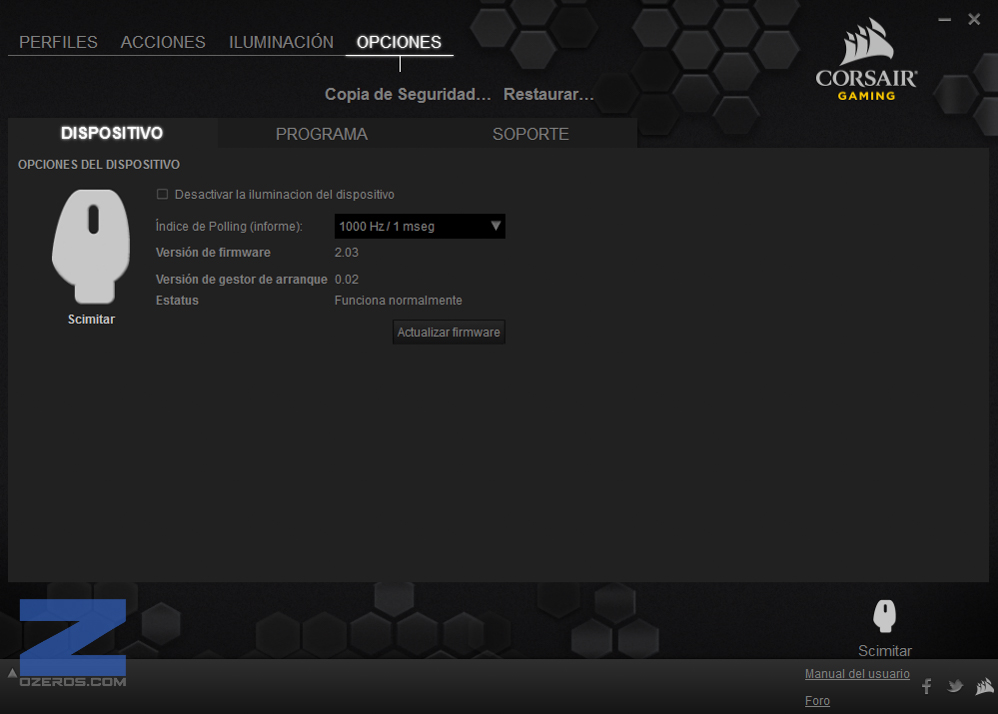The width and height of the screenshot is (998, 714).
Task: Open the Índice de Polling dropdown
Action: tap(419, 227)
